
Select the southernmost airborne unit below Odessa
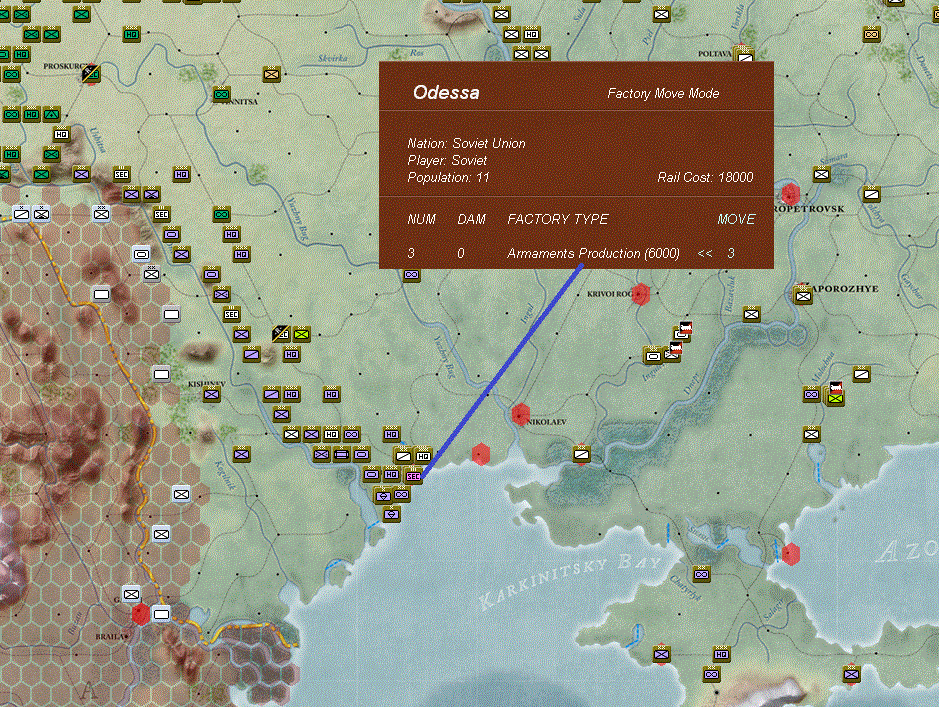[391, 514]
